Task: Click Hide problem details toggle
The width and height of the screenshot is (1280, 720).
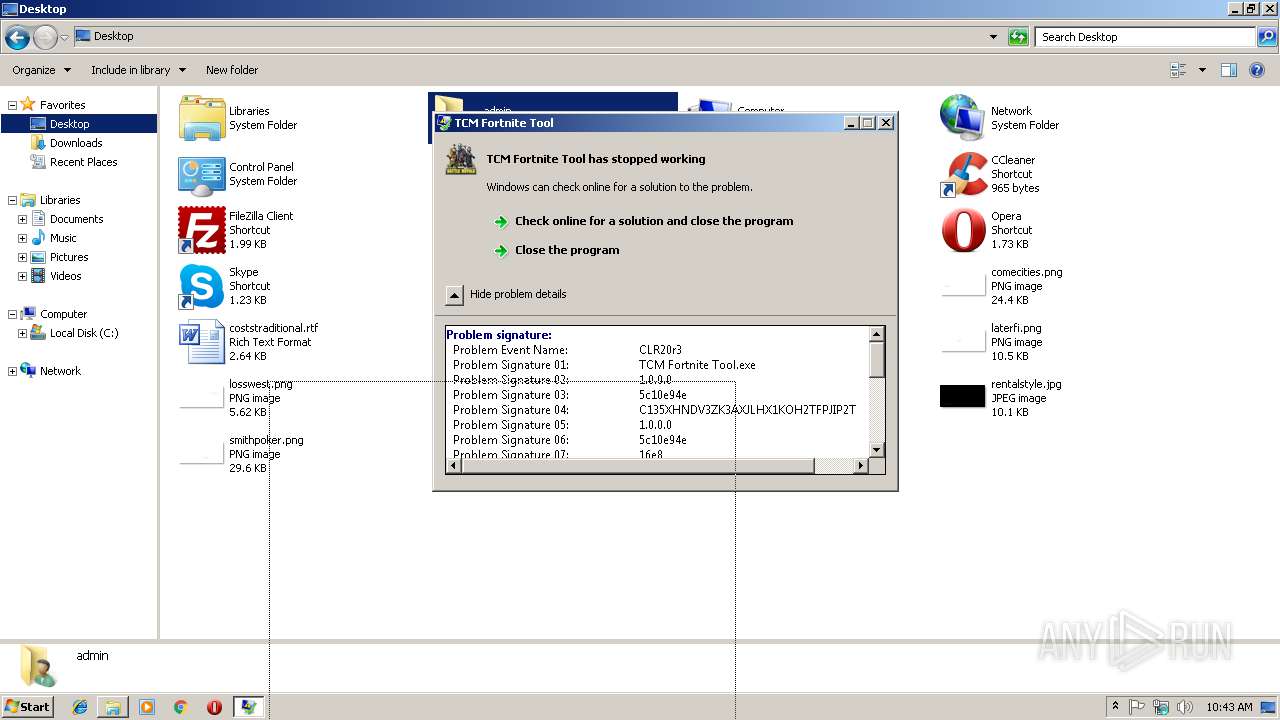Action: pyautogui.click(x=506, y=294)
